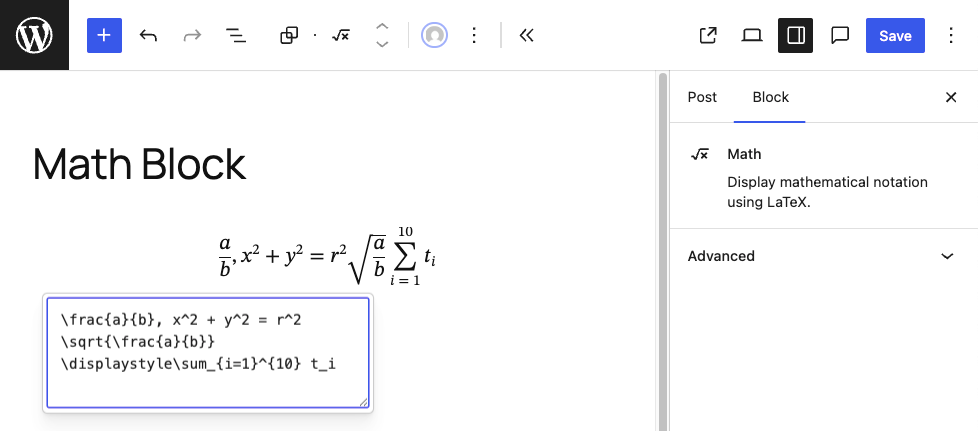Open the Document Overview list view

pyautogui.click(x=236, y=35)
